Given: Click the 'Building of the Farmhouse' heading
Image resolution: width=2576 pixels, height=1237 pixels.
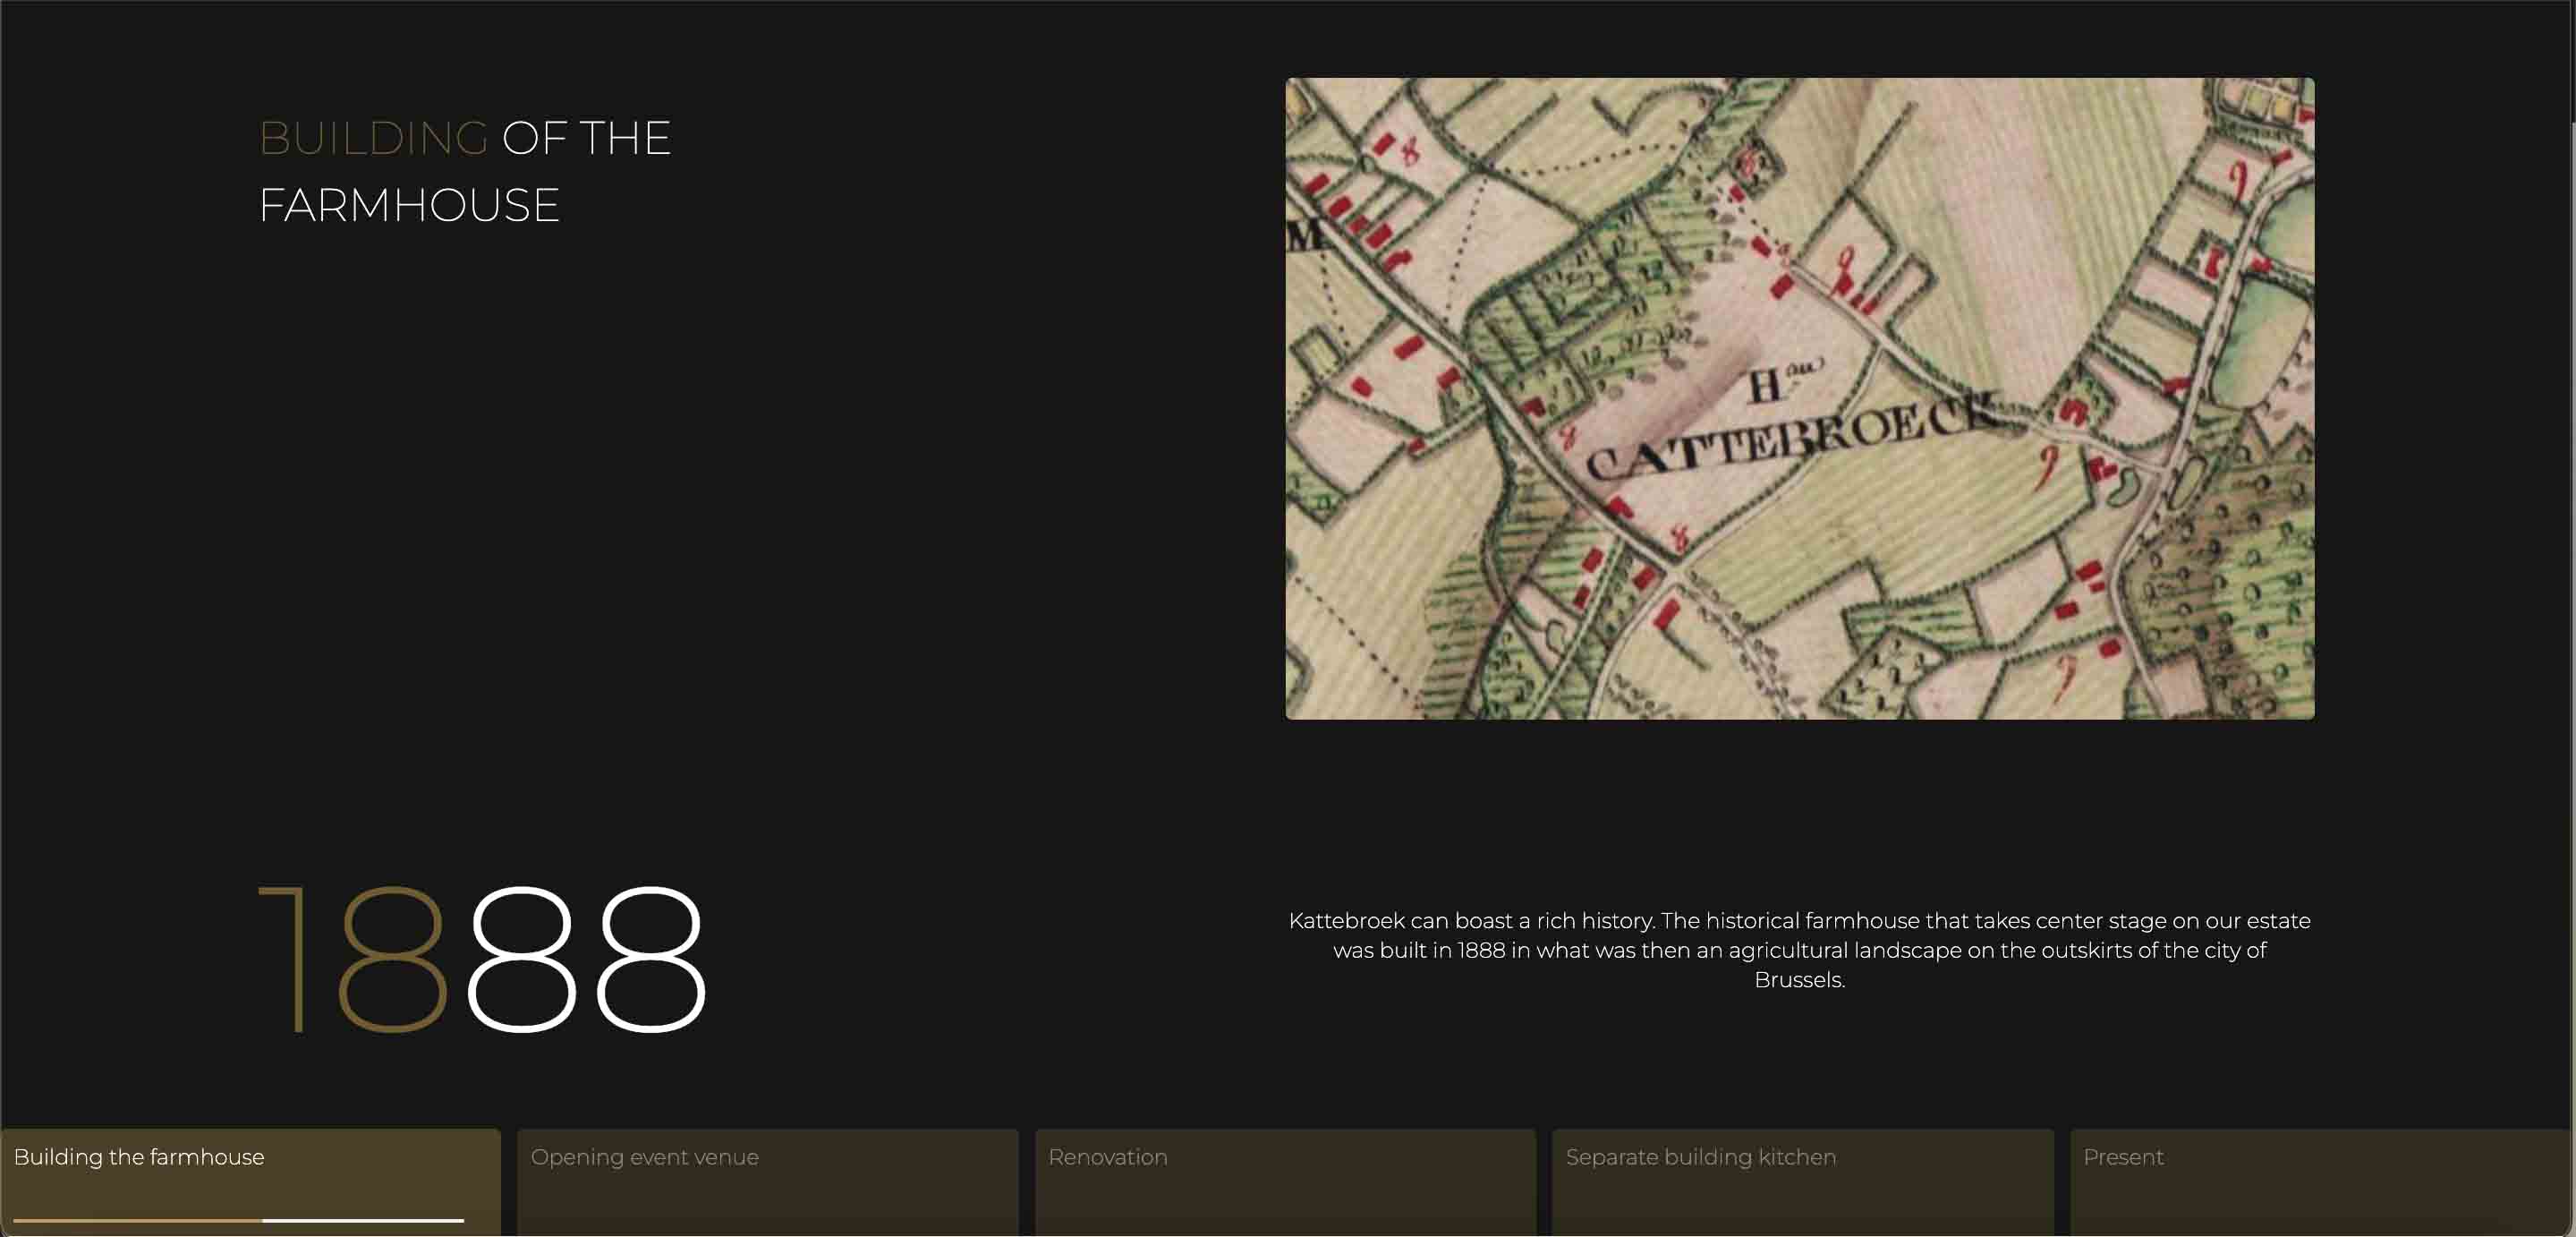Looking at the screenshot, I should point(464,171).
